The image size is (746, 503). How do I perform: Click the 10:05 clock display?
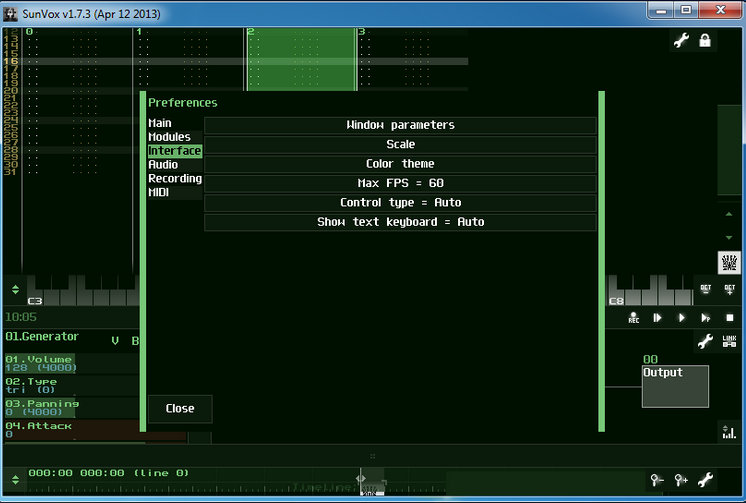tap(21, 317)
